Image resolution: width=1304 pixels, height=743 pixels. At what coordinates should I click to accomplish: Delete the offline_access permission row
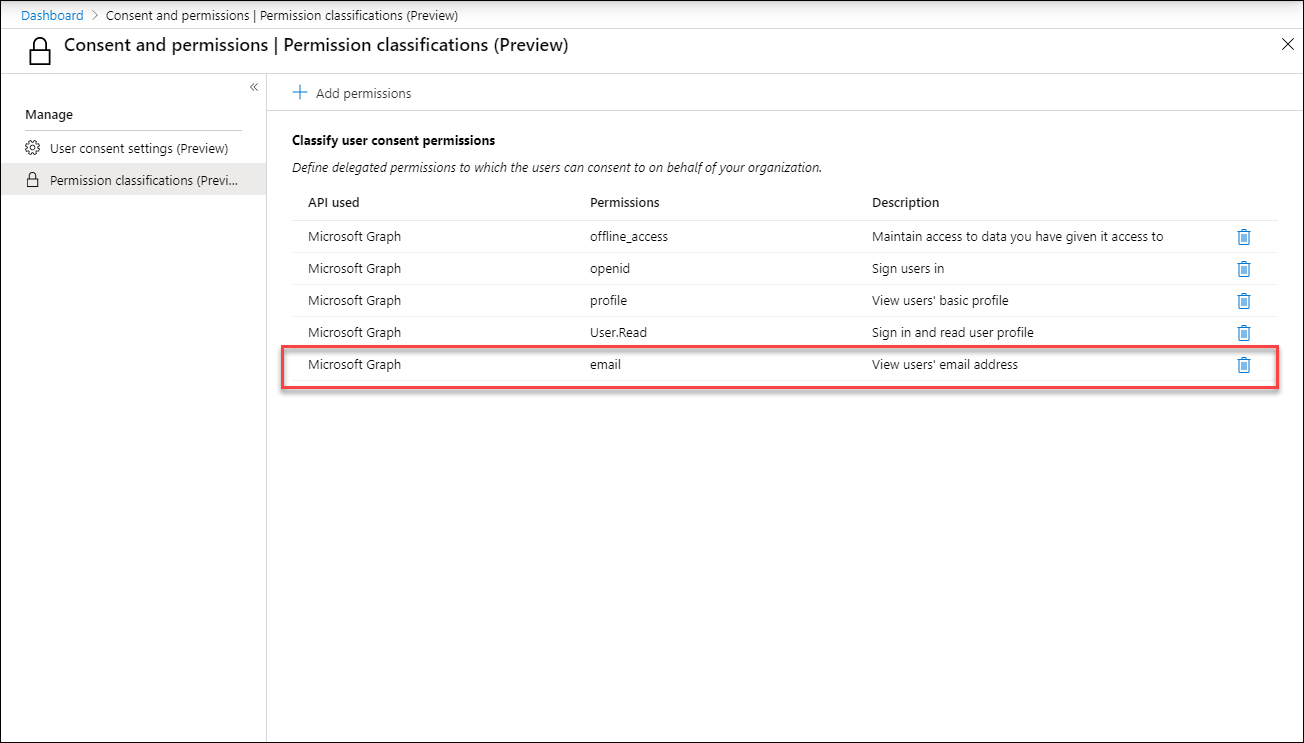[1244, 237]
